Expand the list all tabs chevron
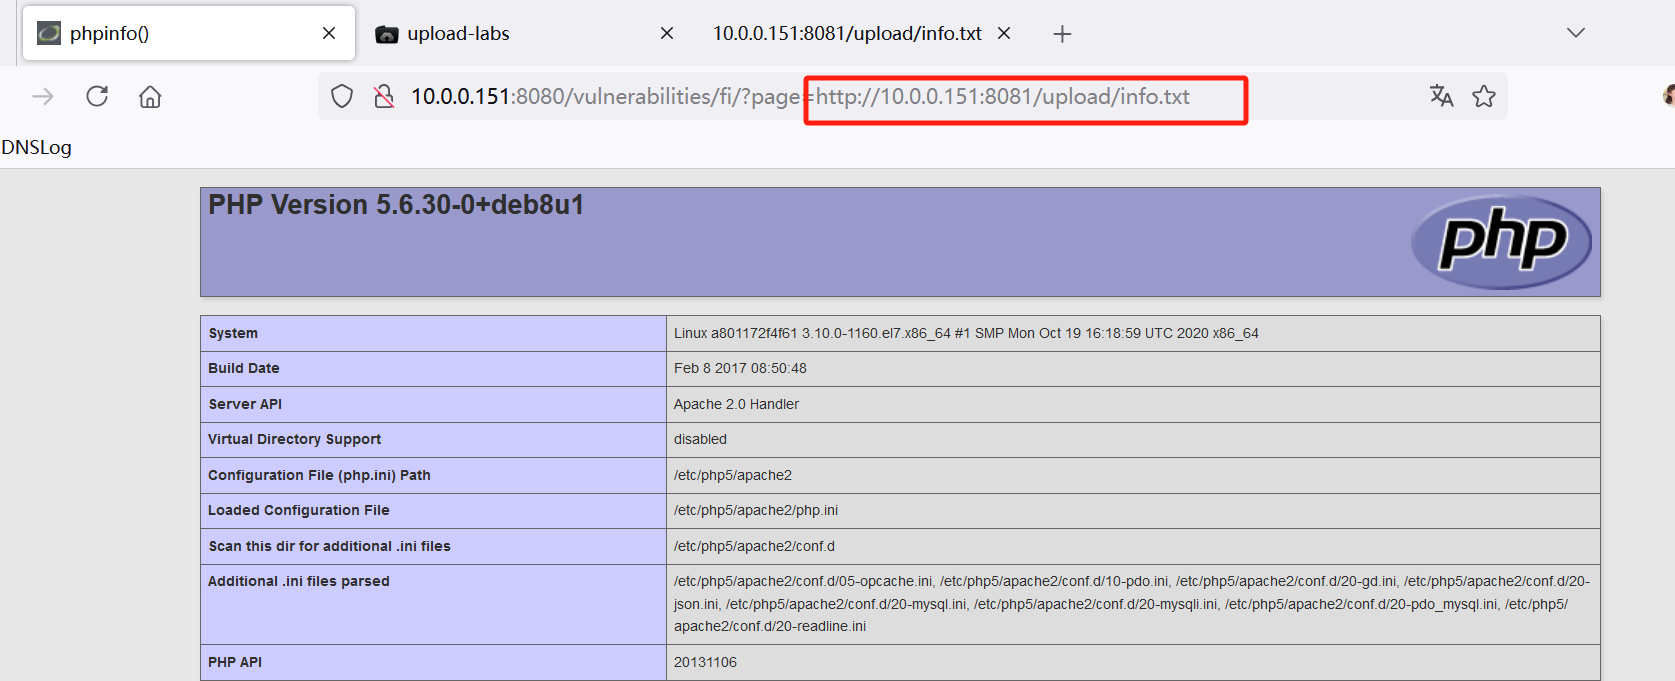 1576,33
